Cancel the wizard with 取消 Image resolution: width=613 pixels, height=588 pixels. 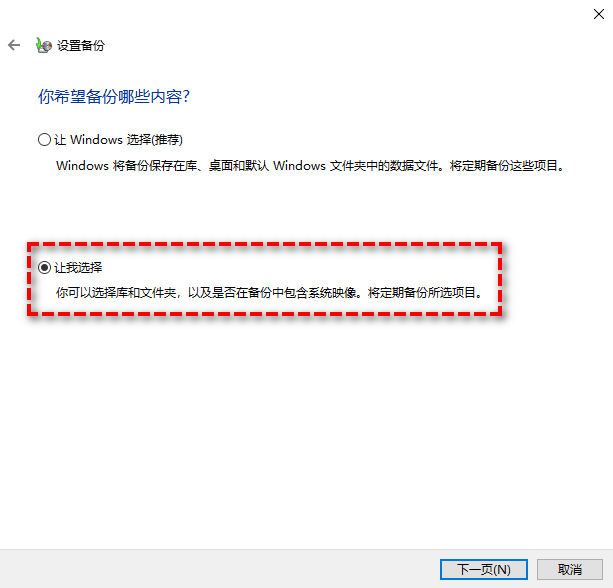570,569
